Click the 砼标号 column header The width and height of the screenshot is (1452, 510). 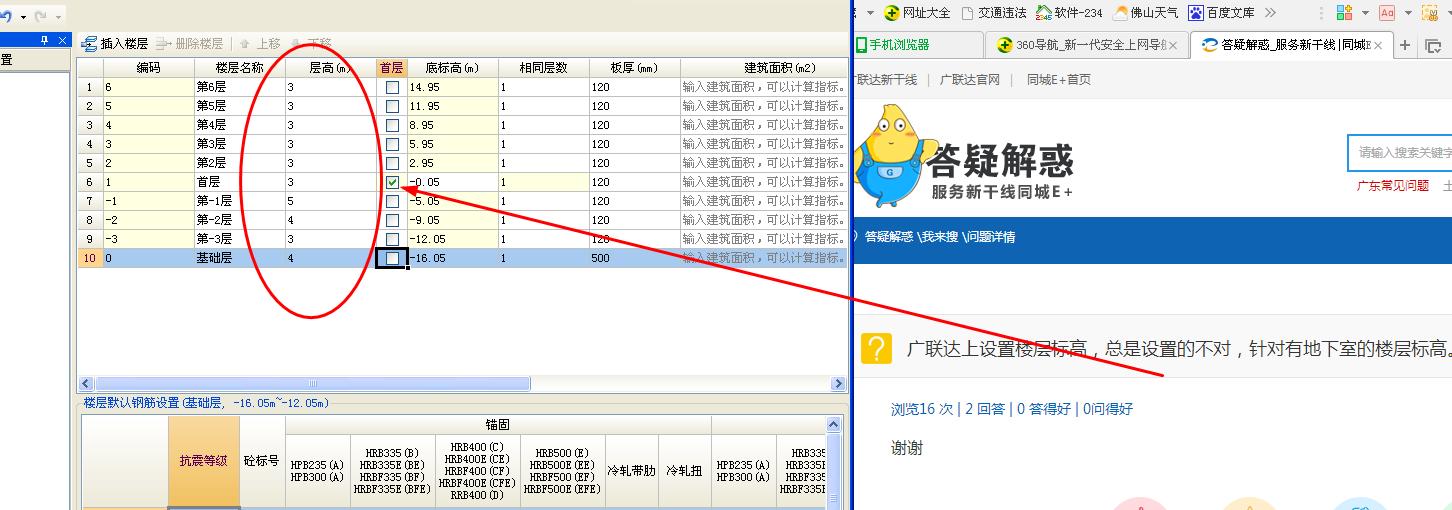tap(263, 461)
